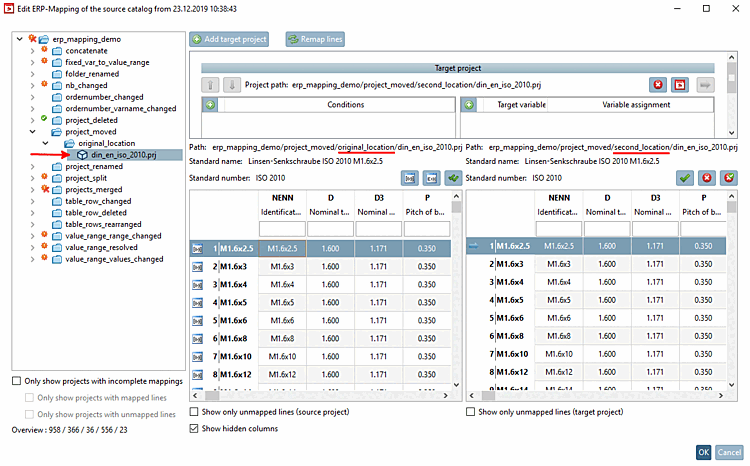Screen dimensions: 750x466
Task: Click the Add target project button
Action: pos(231,39)
